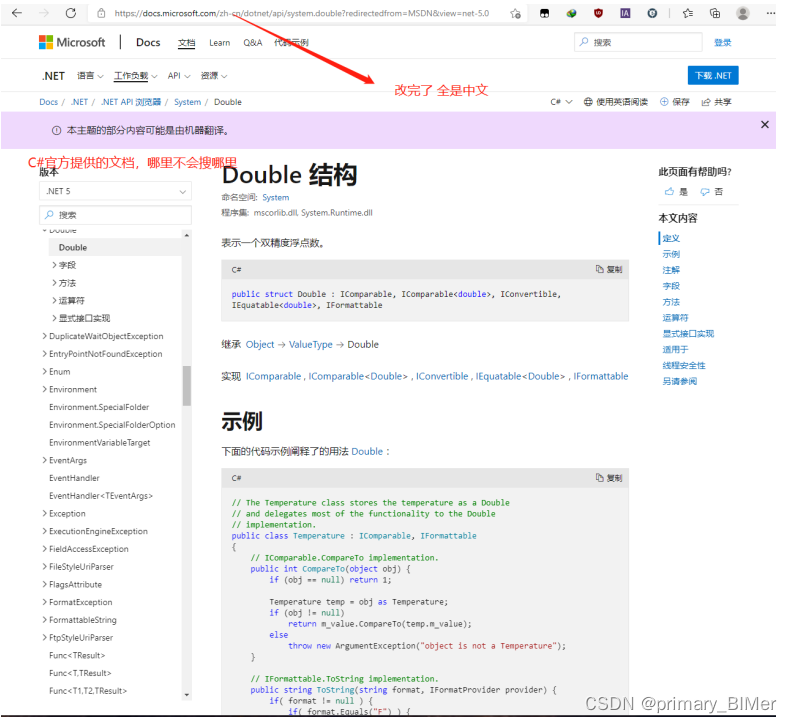Open the IConvertible interface link

[x=442, y=376]
